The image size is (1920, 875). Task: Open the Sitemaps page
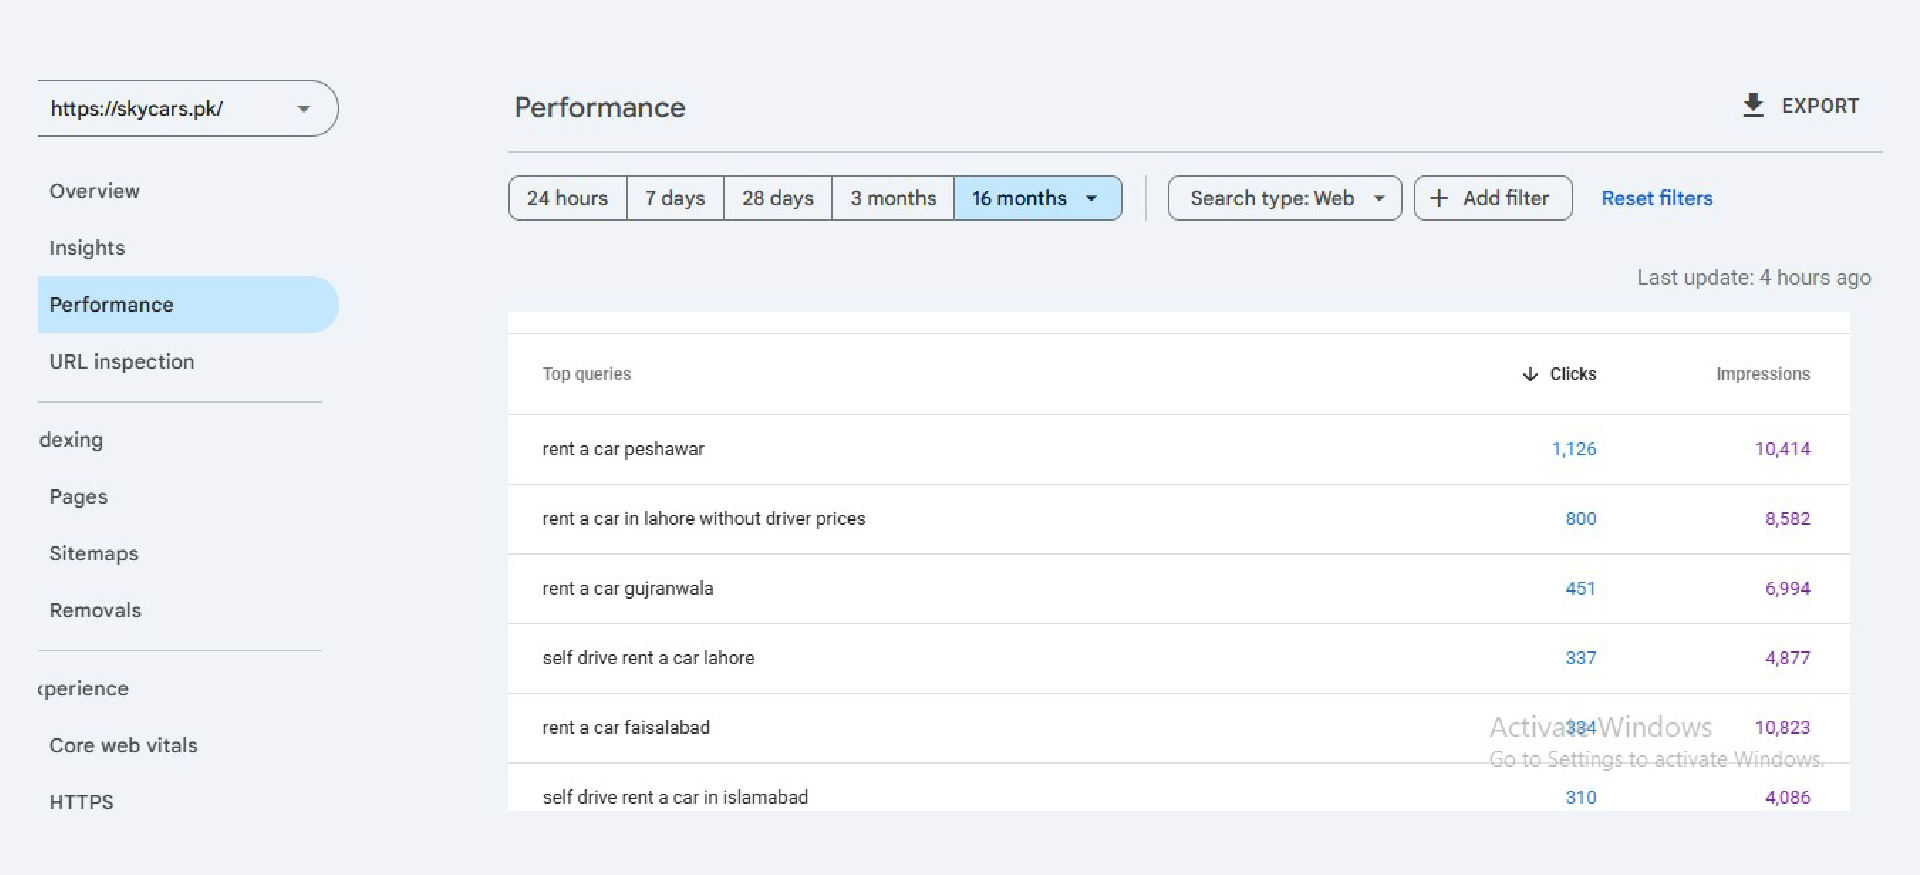tap(94, 554)
